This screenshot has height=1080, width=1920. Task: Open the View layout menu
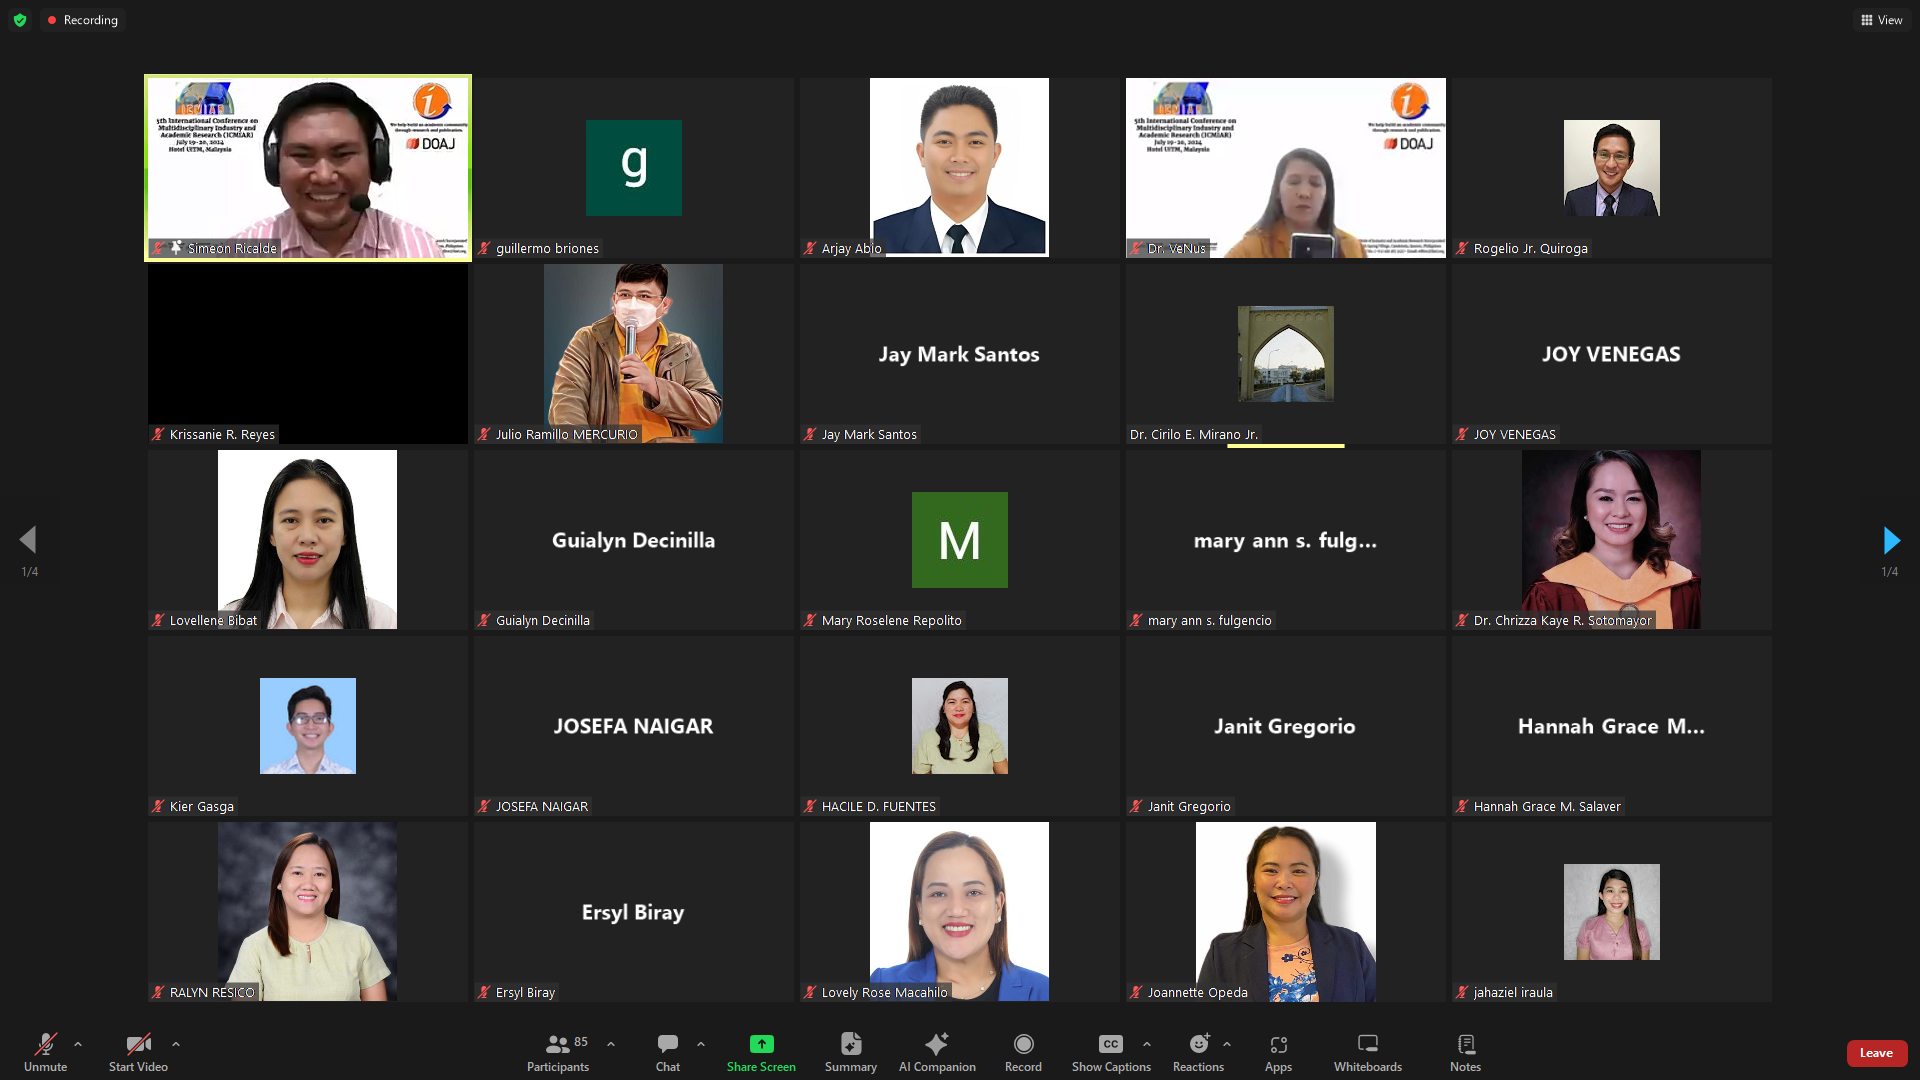[x=1881, y=20]
